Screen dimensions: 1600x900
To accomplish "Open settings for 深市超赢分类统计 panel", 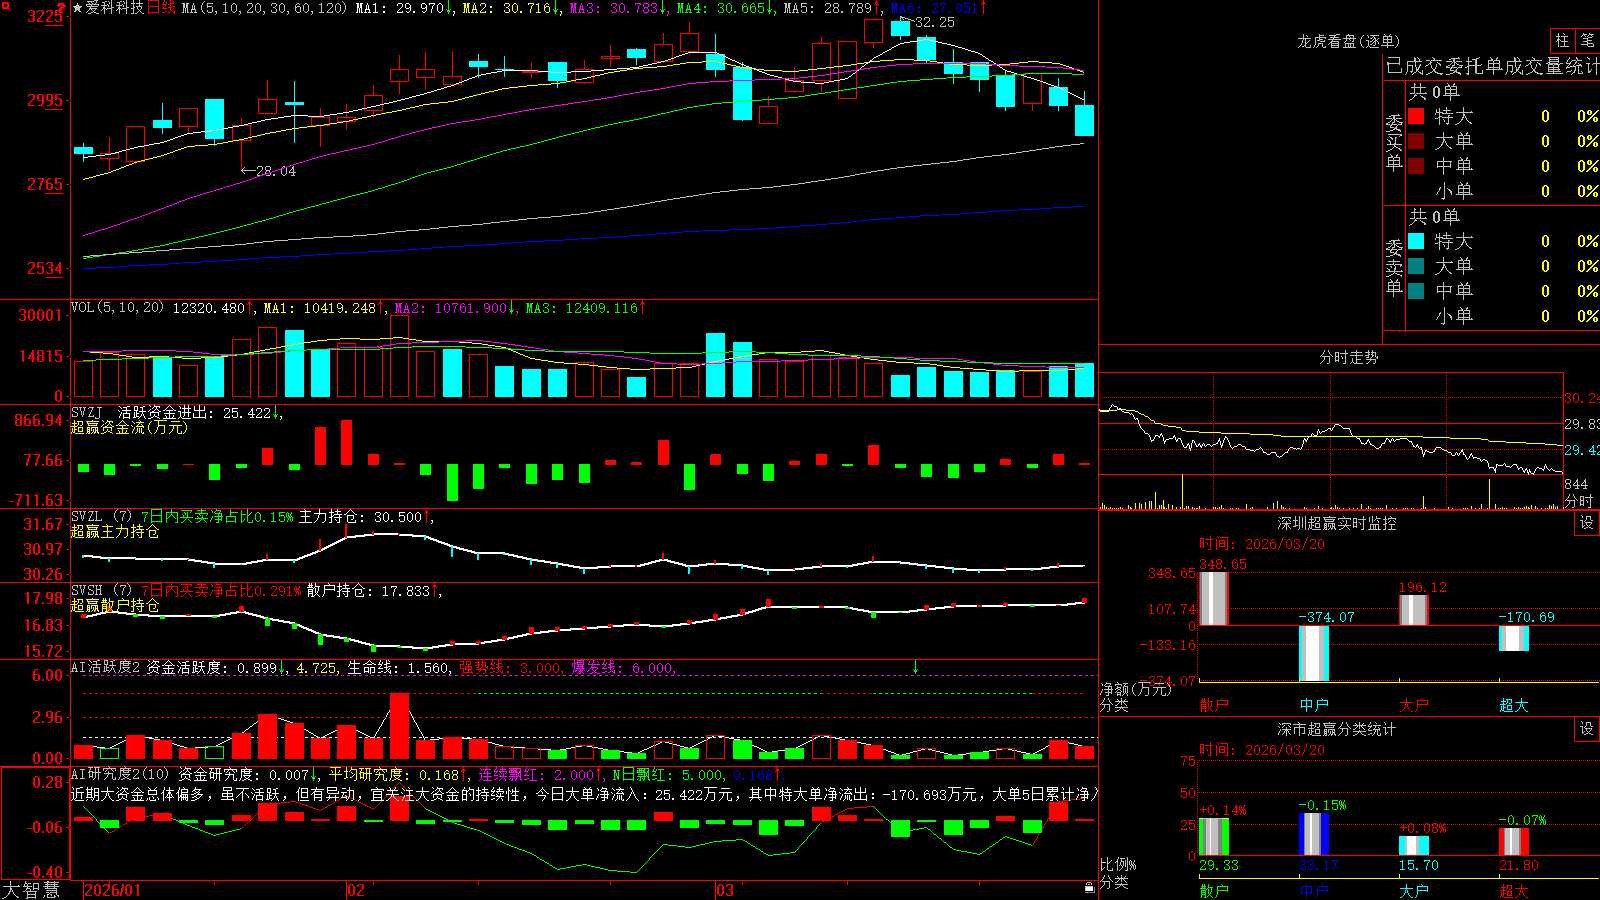I will tap(1587, 729).
